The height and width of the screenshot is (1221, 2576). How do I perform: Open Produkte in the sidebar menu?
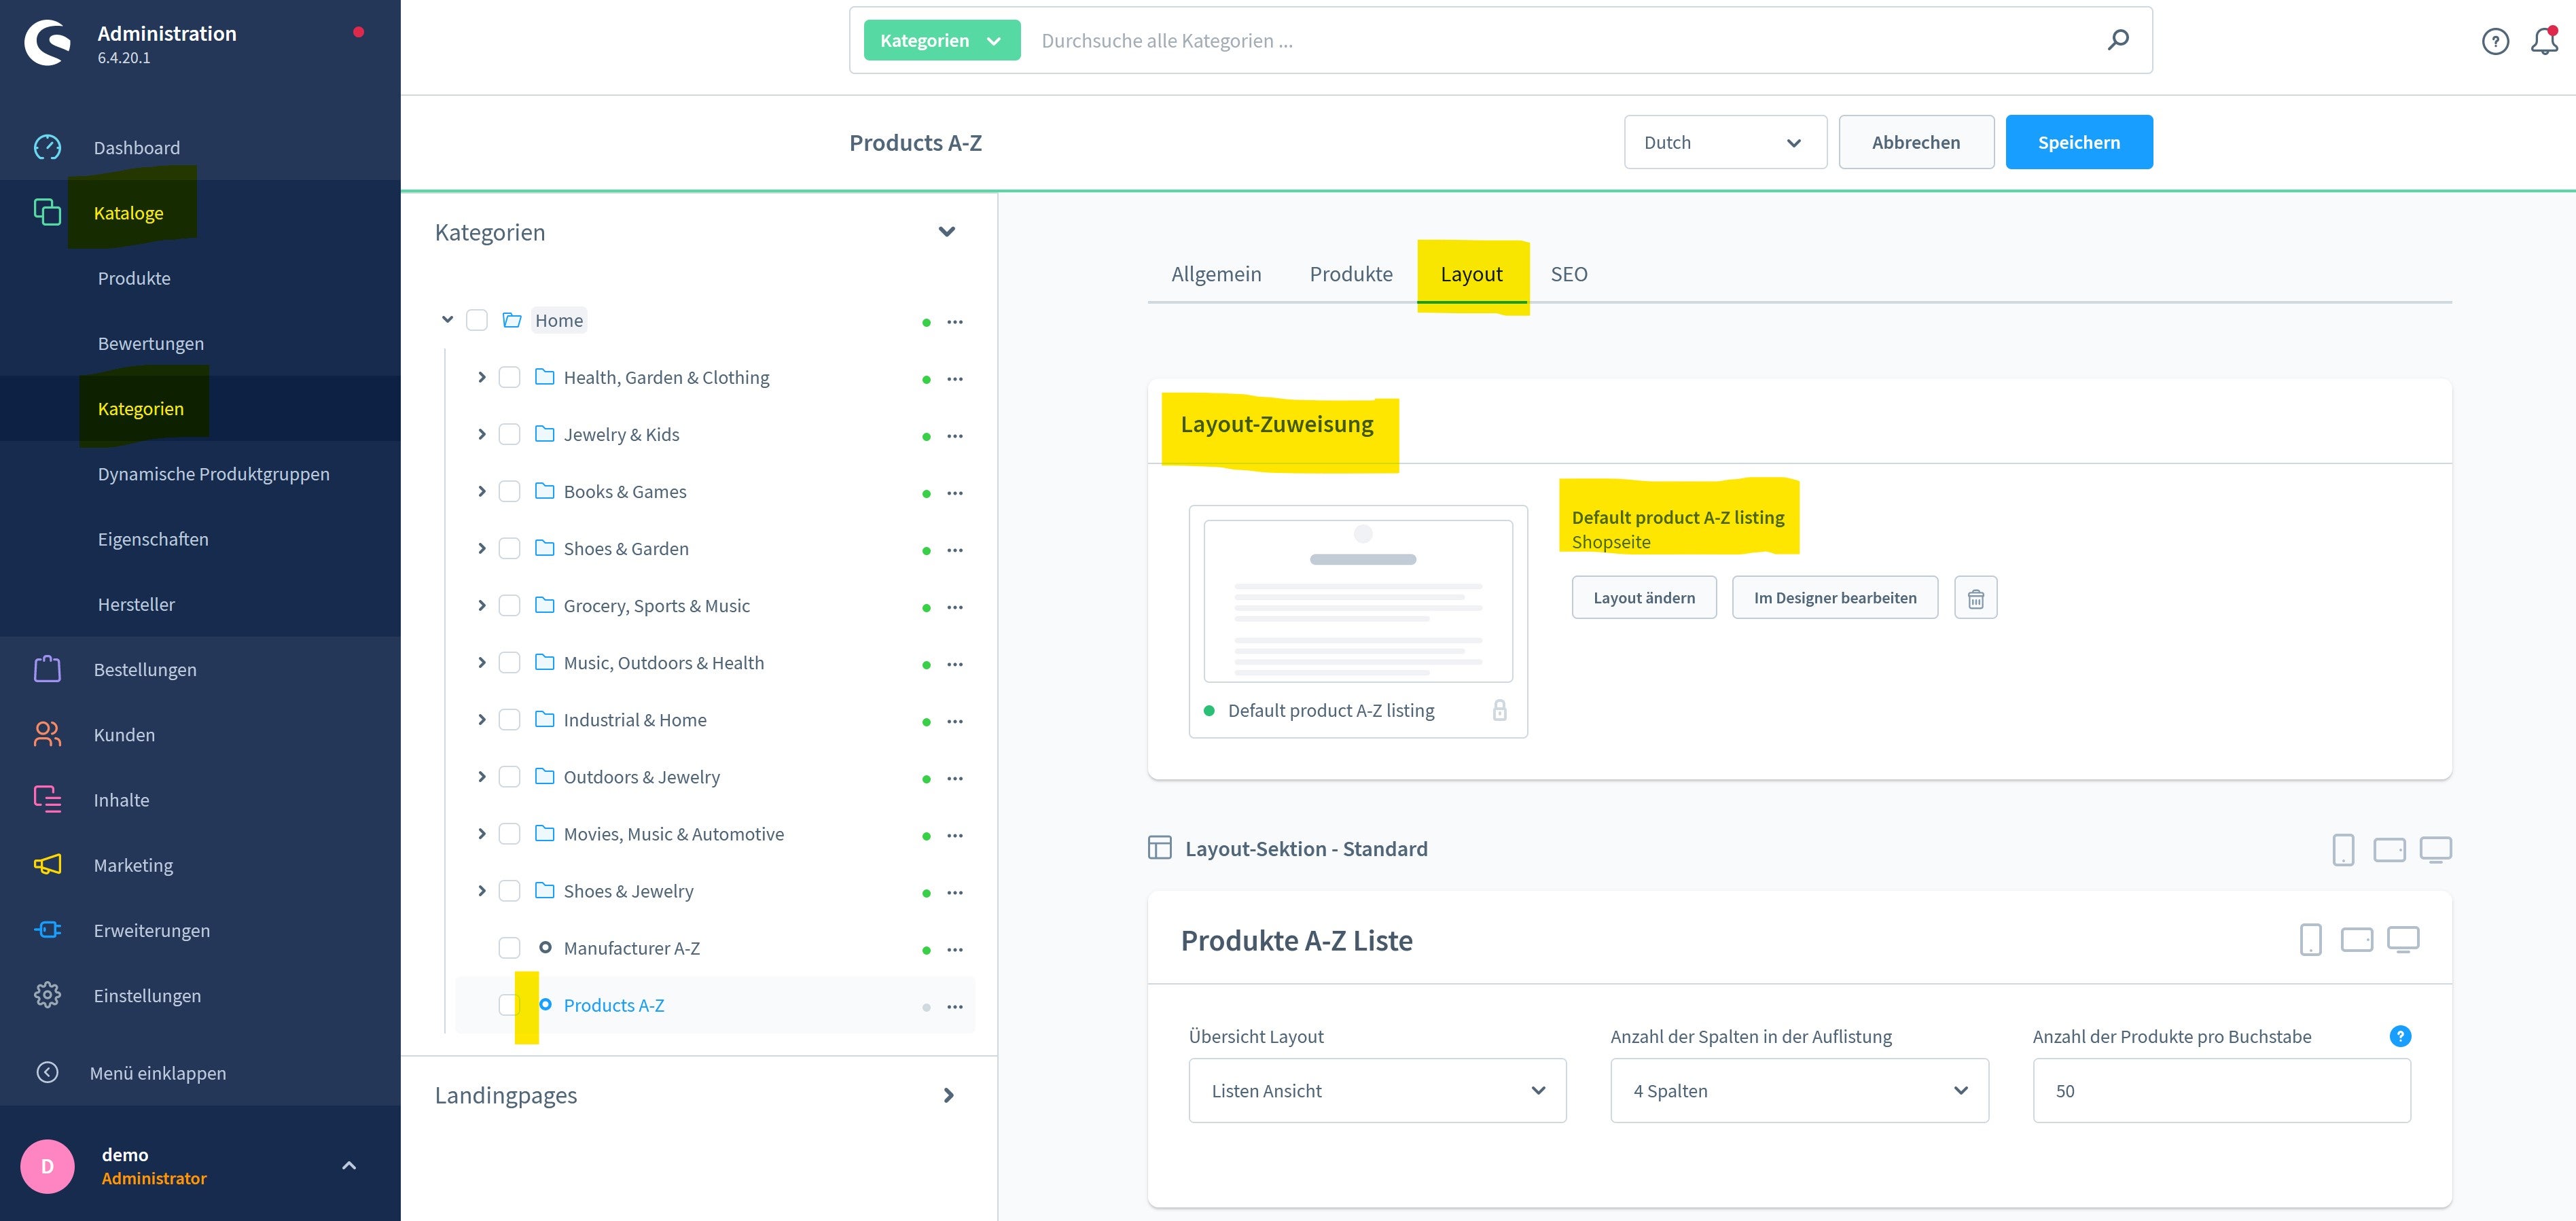tap(134, 278)
